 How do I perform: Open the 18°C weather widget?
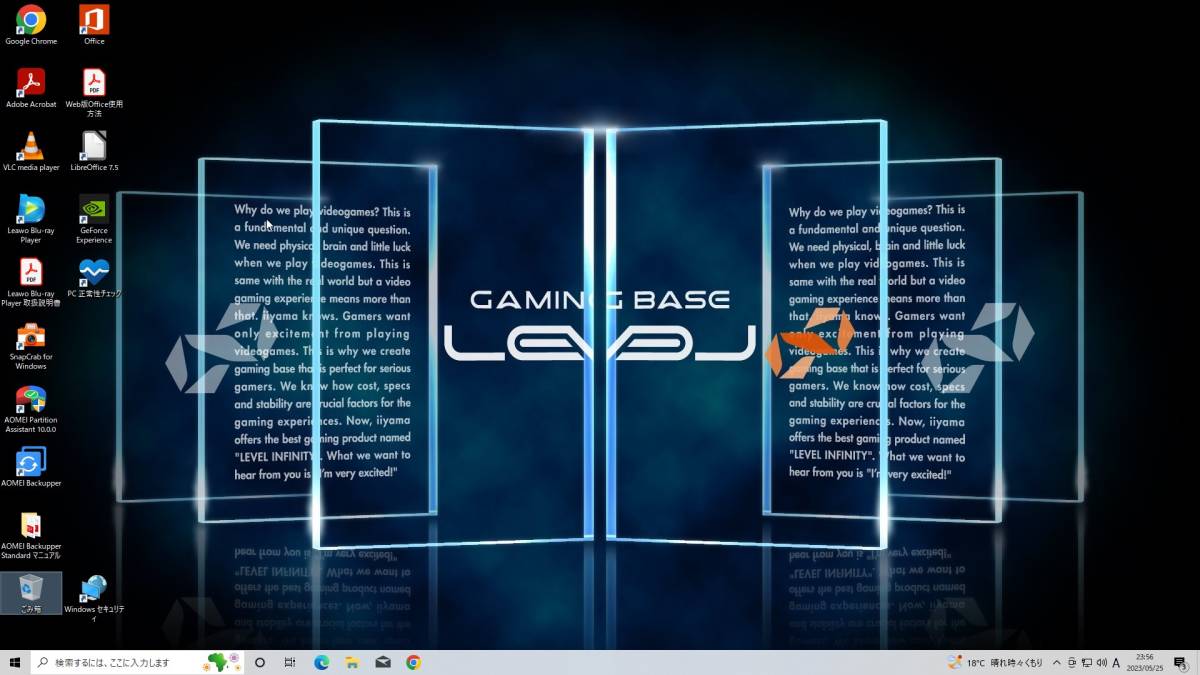coord(995,662)
